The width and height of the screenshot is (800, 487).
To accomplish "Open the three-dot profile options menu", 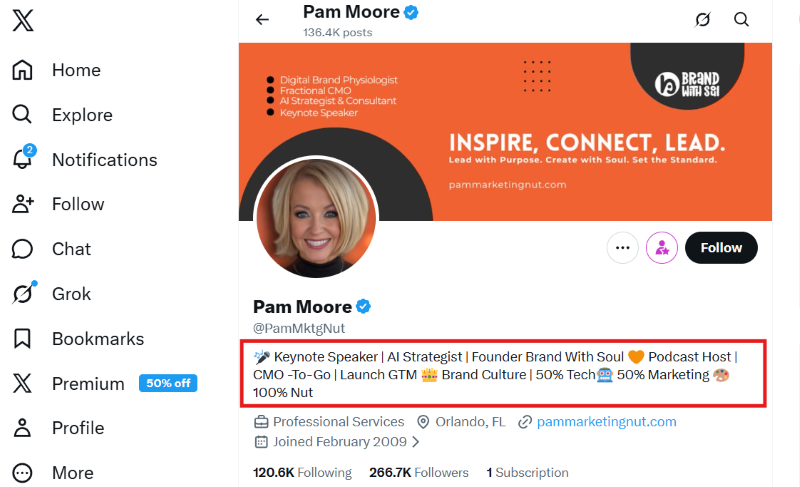I will point(622,247).
